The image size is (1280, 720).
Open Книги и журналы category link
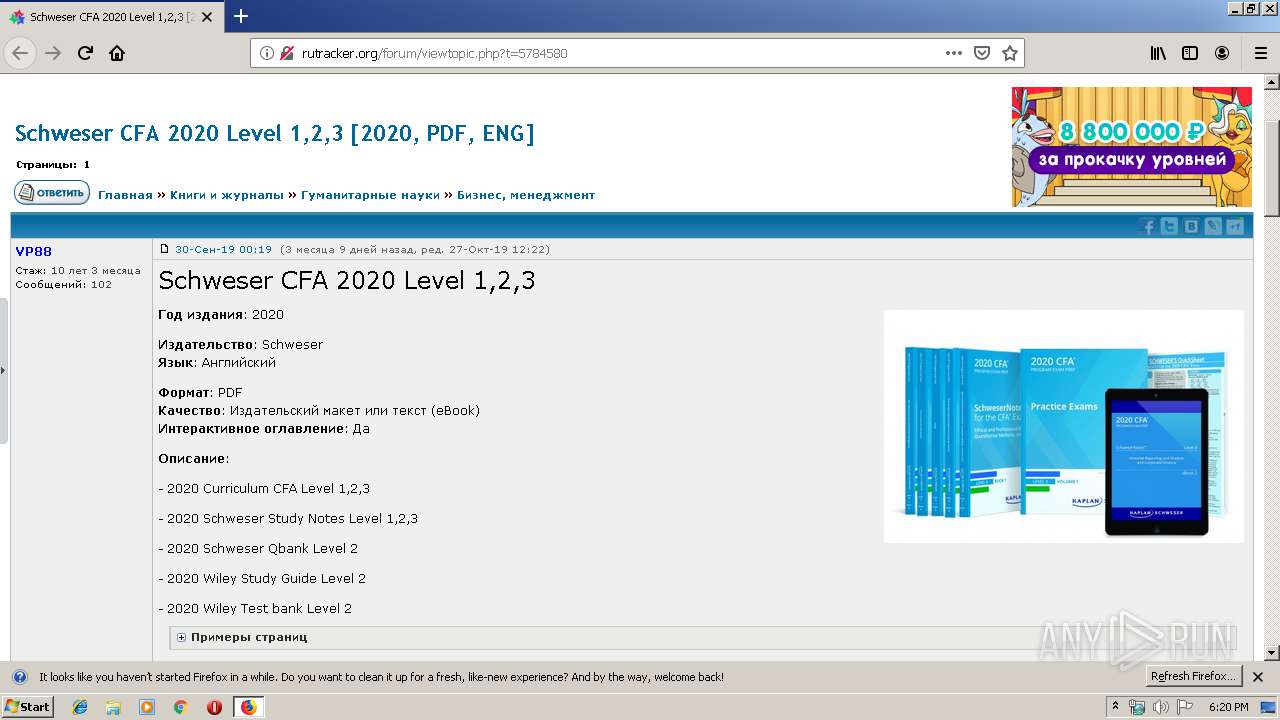pos(227,195)
